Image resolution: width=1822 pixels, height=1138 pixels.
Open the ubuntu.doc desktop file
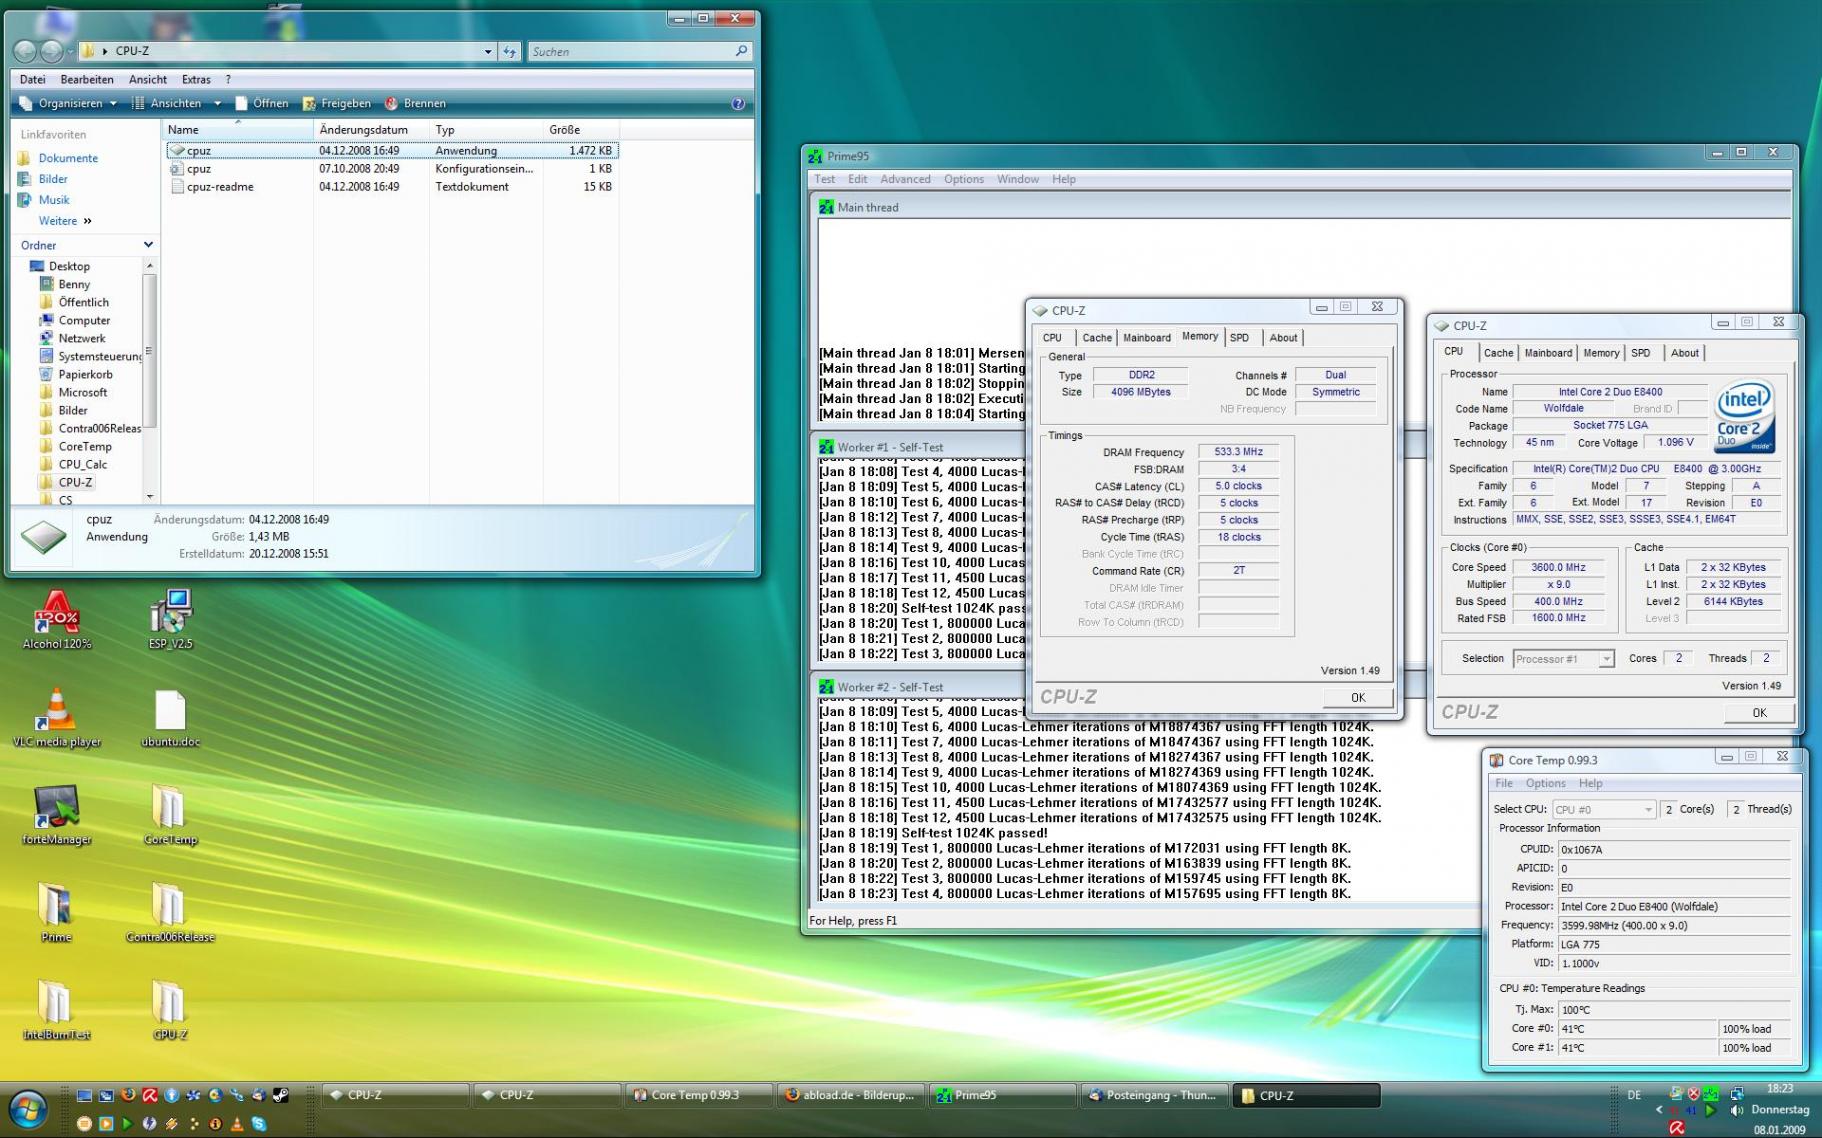coord(170,710)
